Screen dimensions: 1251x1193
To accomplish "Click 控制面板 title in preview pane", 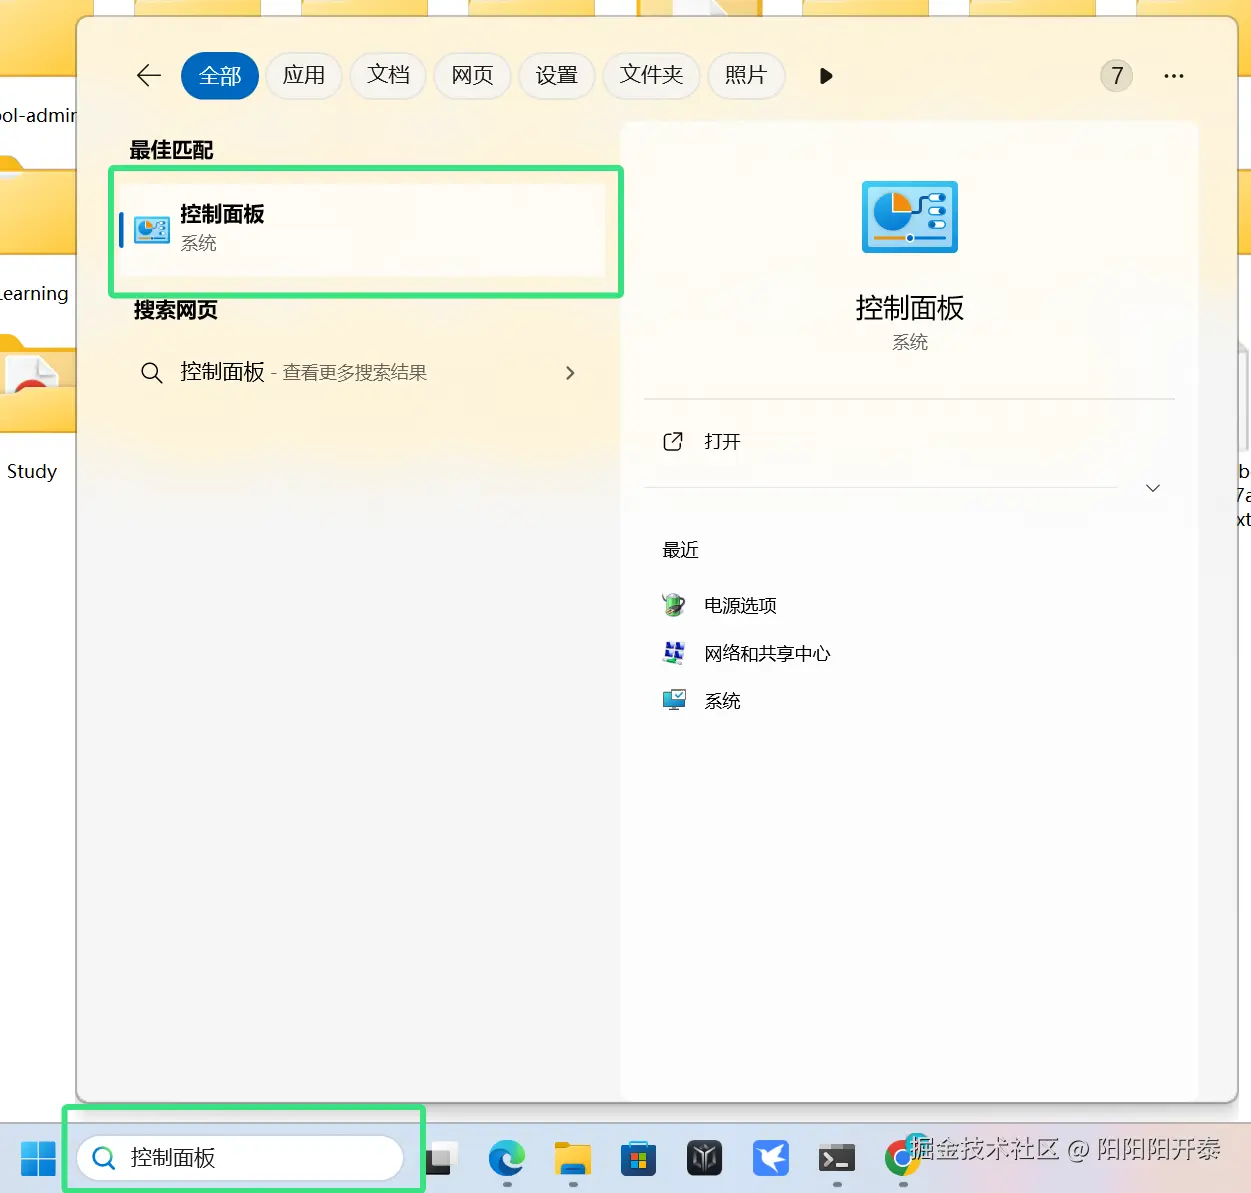I will (910, 308).
